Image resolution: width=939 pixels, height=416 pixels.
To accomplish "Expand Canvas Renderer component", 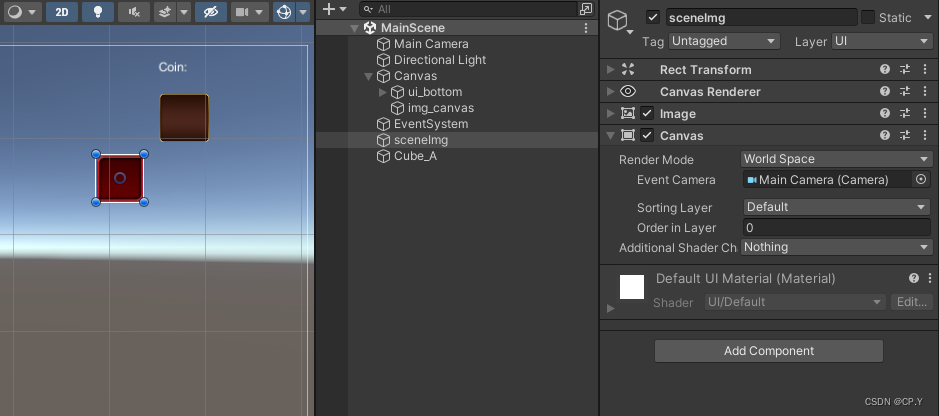I will [x=610, y=92].
